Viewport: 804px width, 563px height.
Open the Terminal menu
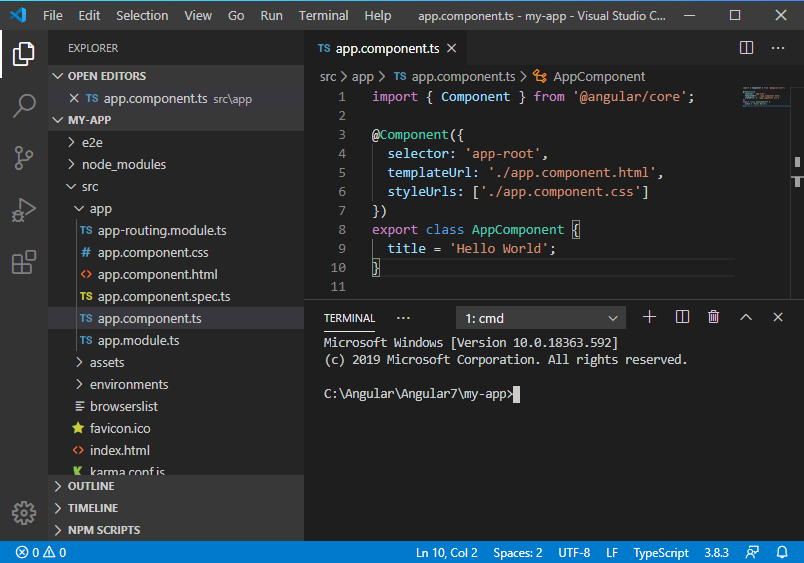pyautogui.click(x=324, y=15)
